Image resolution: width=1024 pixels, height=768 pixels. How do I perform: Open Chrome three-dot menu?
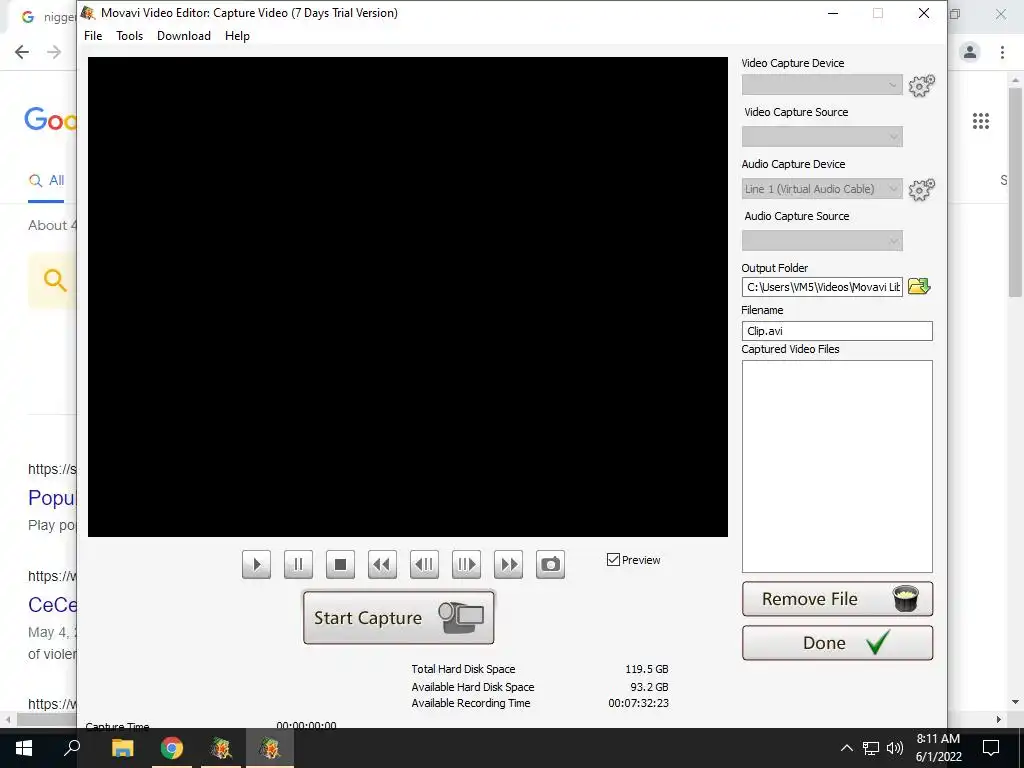(1002, 52)
